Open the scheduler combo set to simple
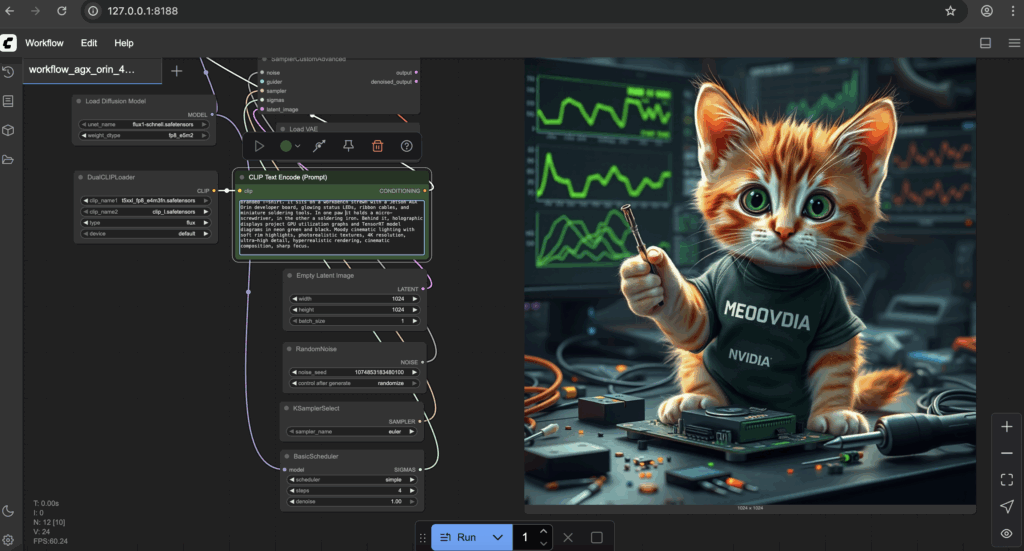The width and height of the screenshot is (1024, 551). 350,479
